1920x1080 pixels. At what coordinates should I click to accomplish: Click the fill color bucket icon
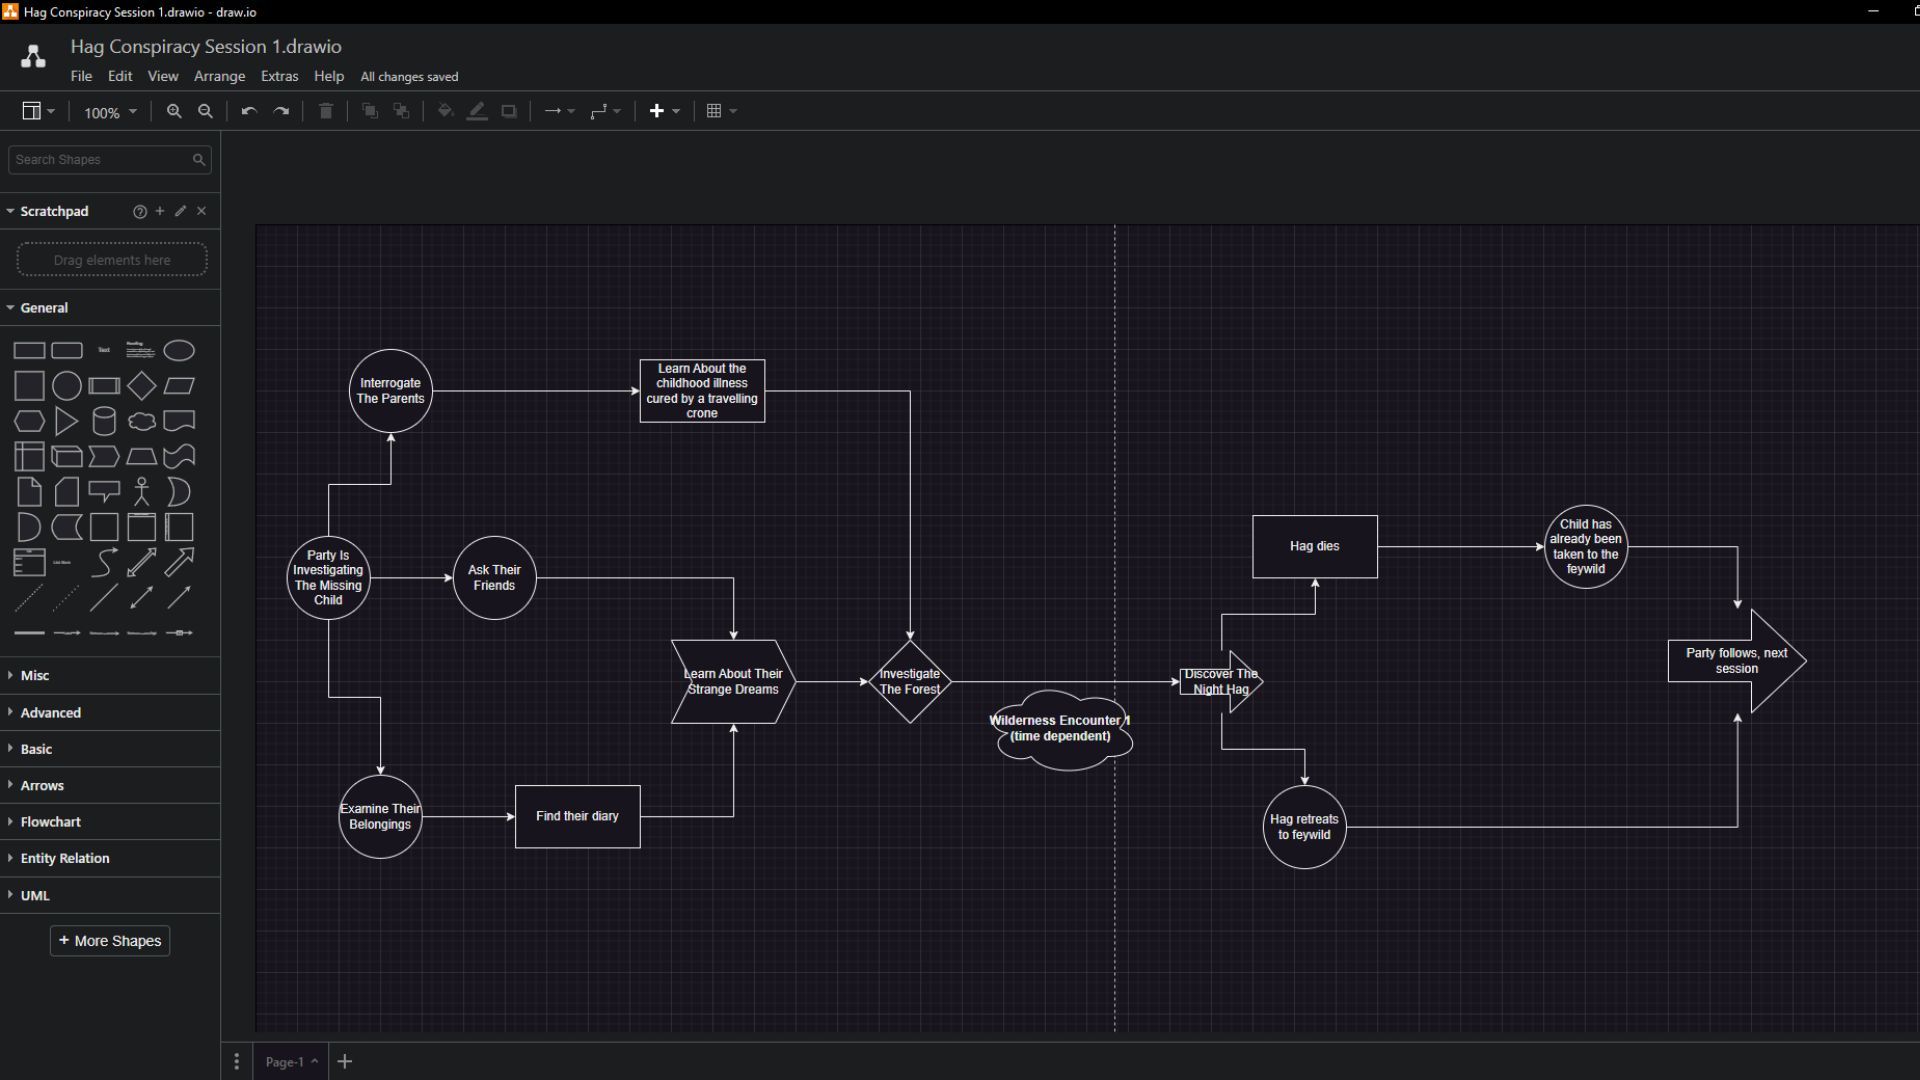tap(446, 111)
